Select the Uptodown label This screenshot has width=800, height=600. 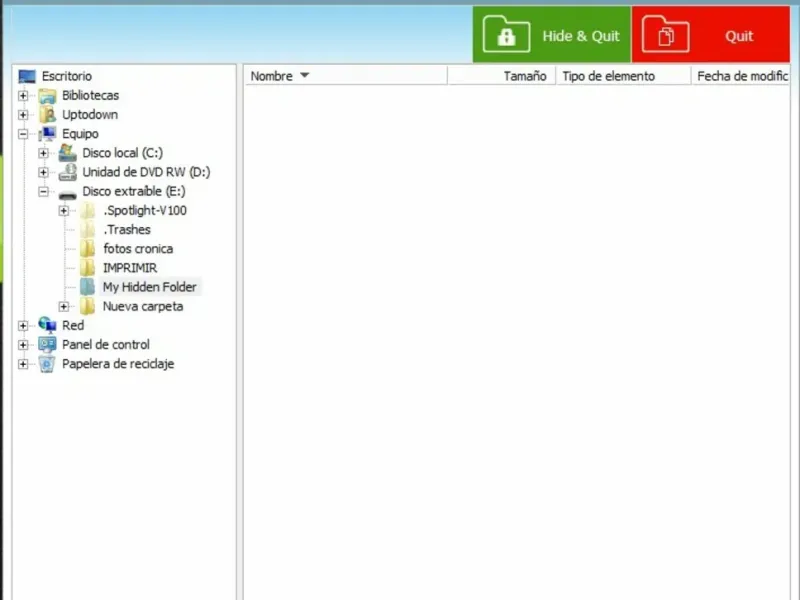coord(90,115)
